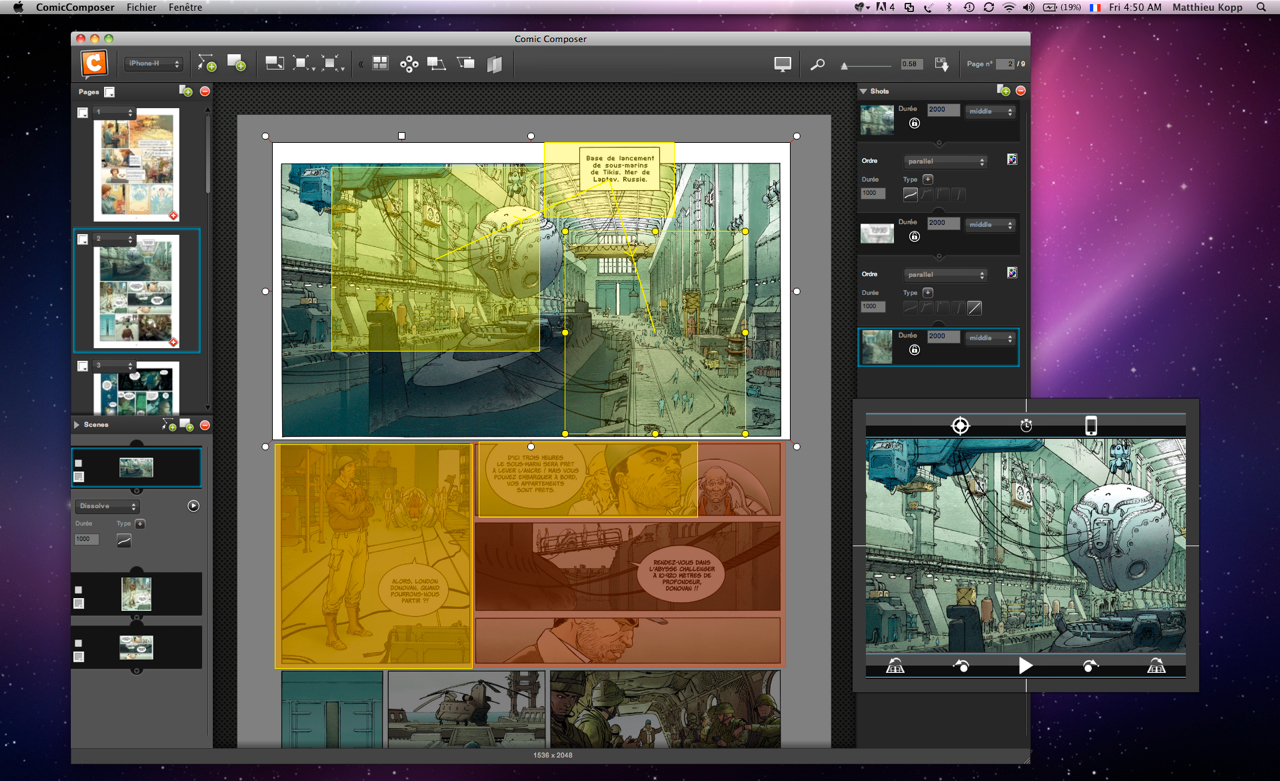Image resolution: width=1280 pixels, height=781 pixels.
Task: Open the Fenêtre menu
Action: point(185,7)
